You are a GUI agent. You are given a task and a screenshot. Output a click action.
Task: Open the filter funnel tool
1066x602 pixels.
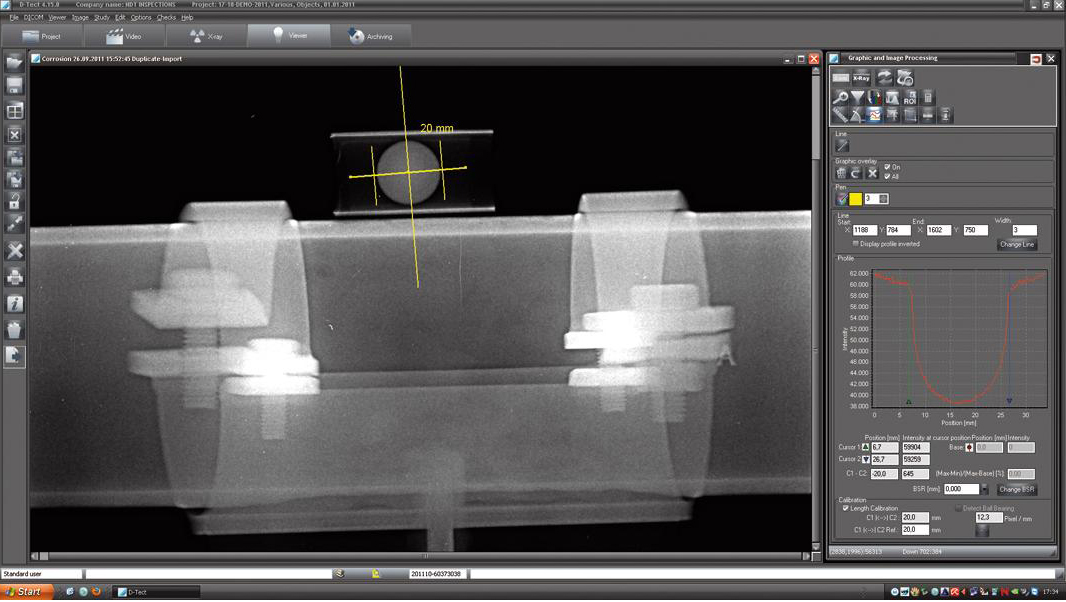[858, 98]
